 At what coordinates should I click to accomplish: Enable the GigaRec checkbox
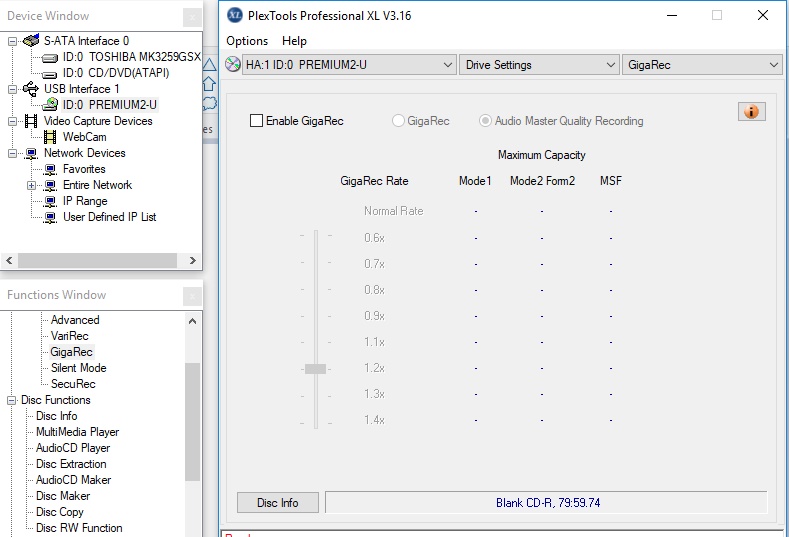(256, 121)
